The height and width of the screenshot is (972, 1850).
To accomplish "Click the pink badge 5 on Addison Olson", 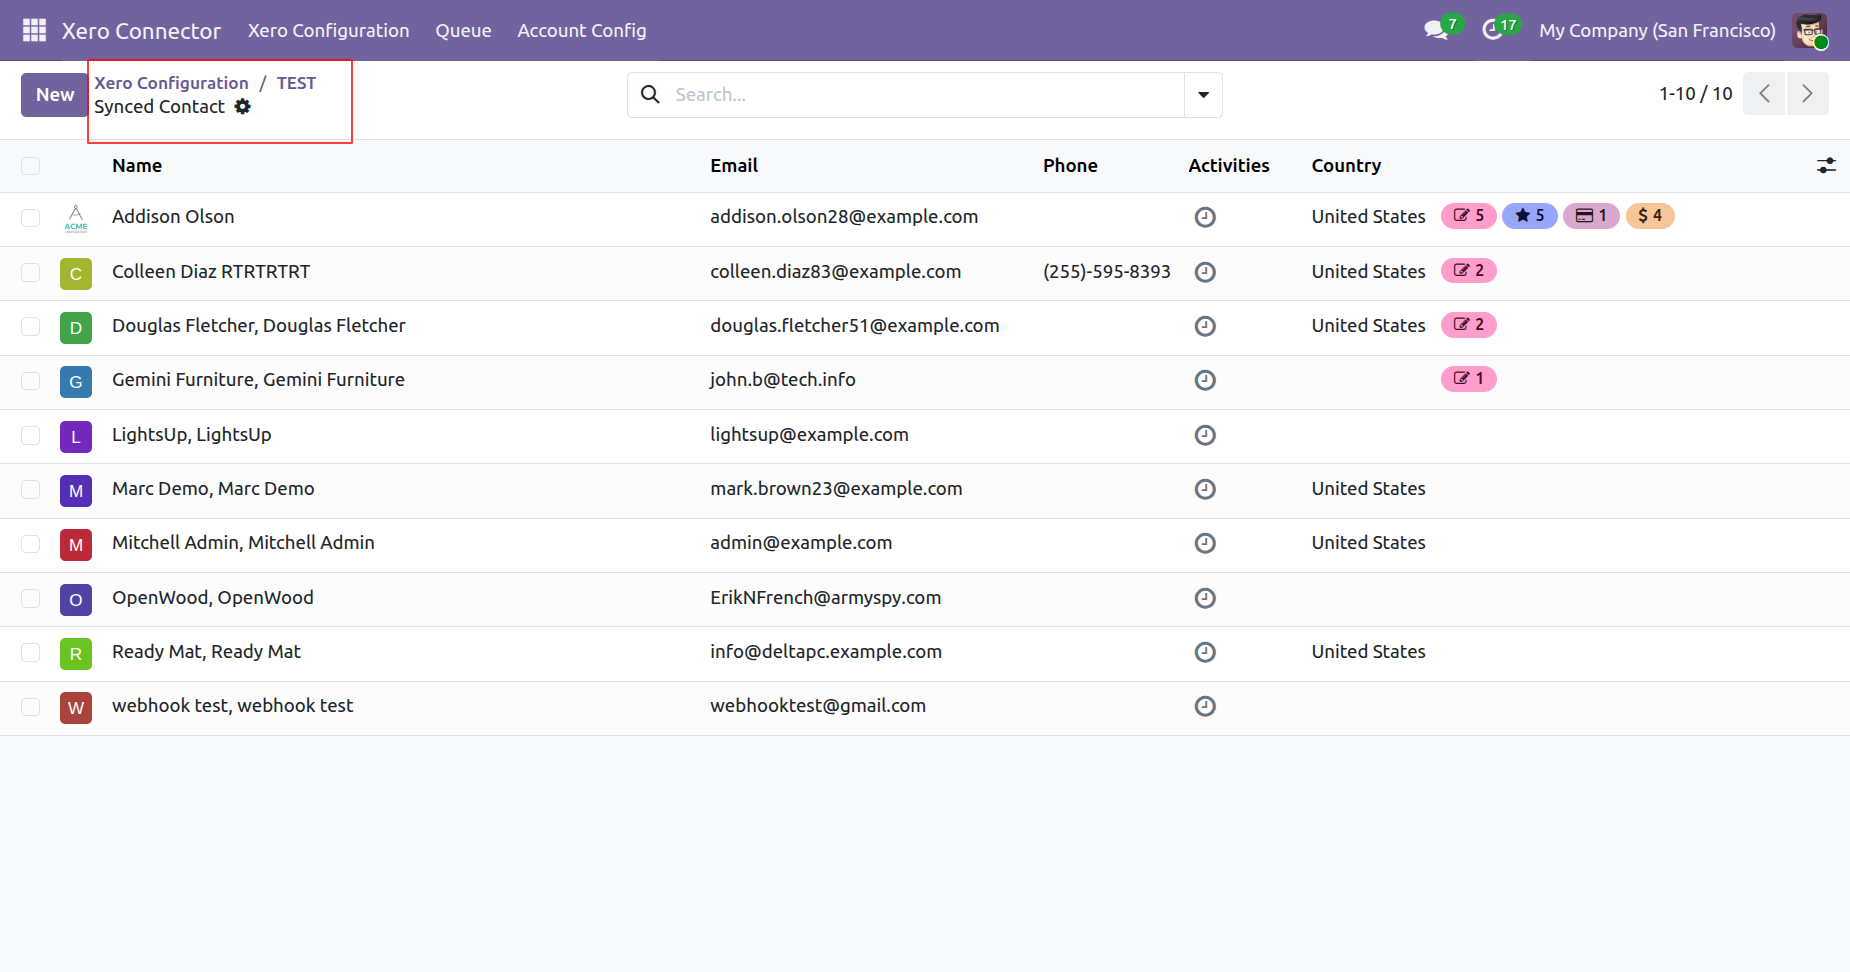I will 1468,216.
